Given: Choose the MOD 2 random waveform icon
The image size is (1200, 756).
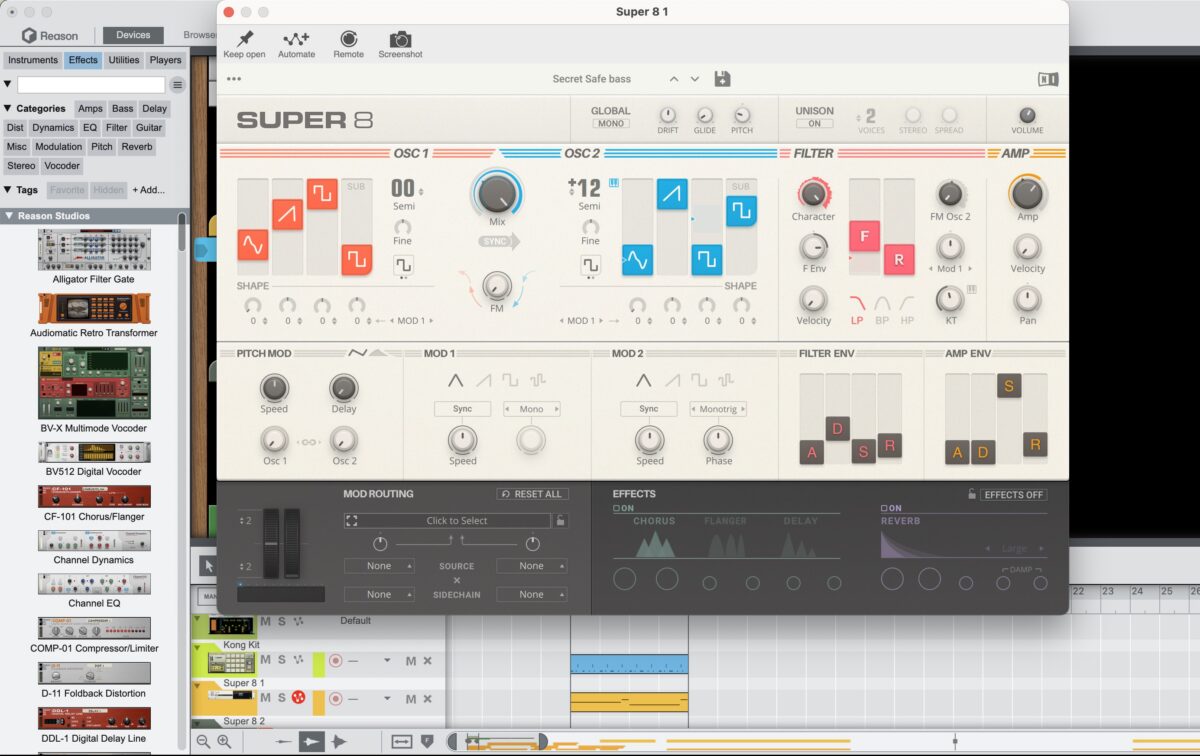Looking at the screenshot, I should [x=726, y=380].
